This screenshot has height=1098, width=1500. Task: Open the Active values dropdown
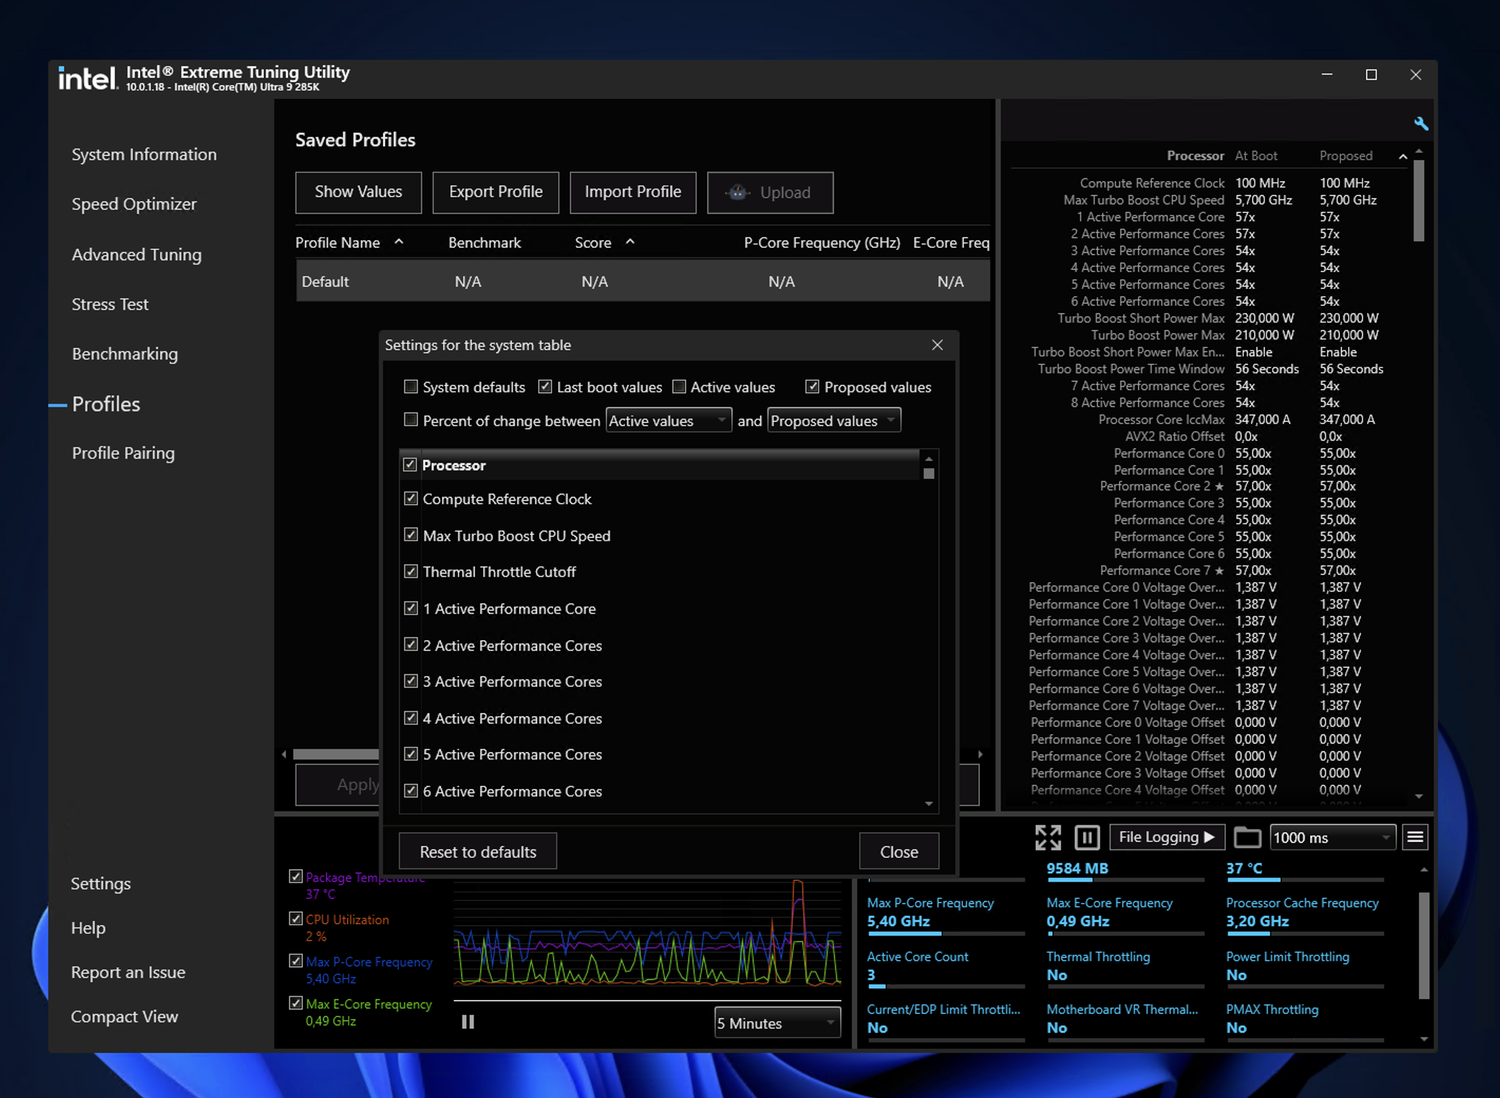pyautogui.click(x=669, y=421)
